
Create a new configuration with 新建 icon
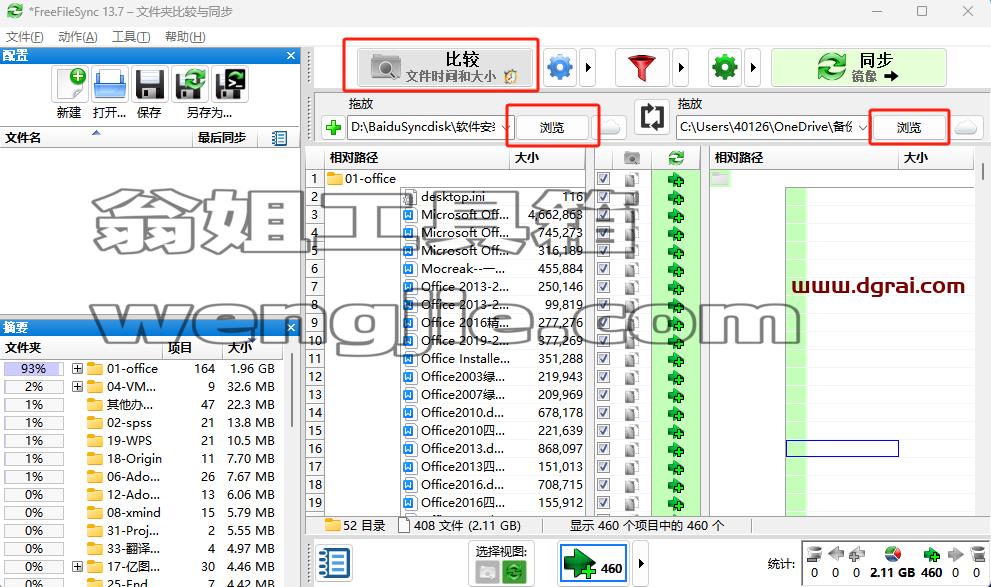click(70, 85)
